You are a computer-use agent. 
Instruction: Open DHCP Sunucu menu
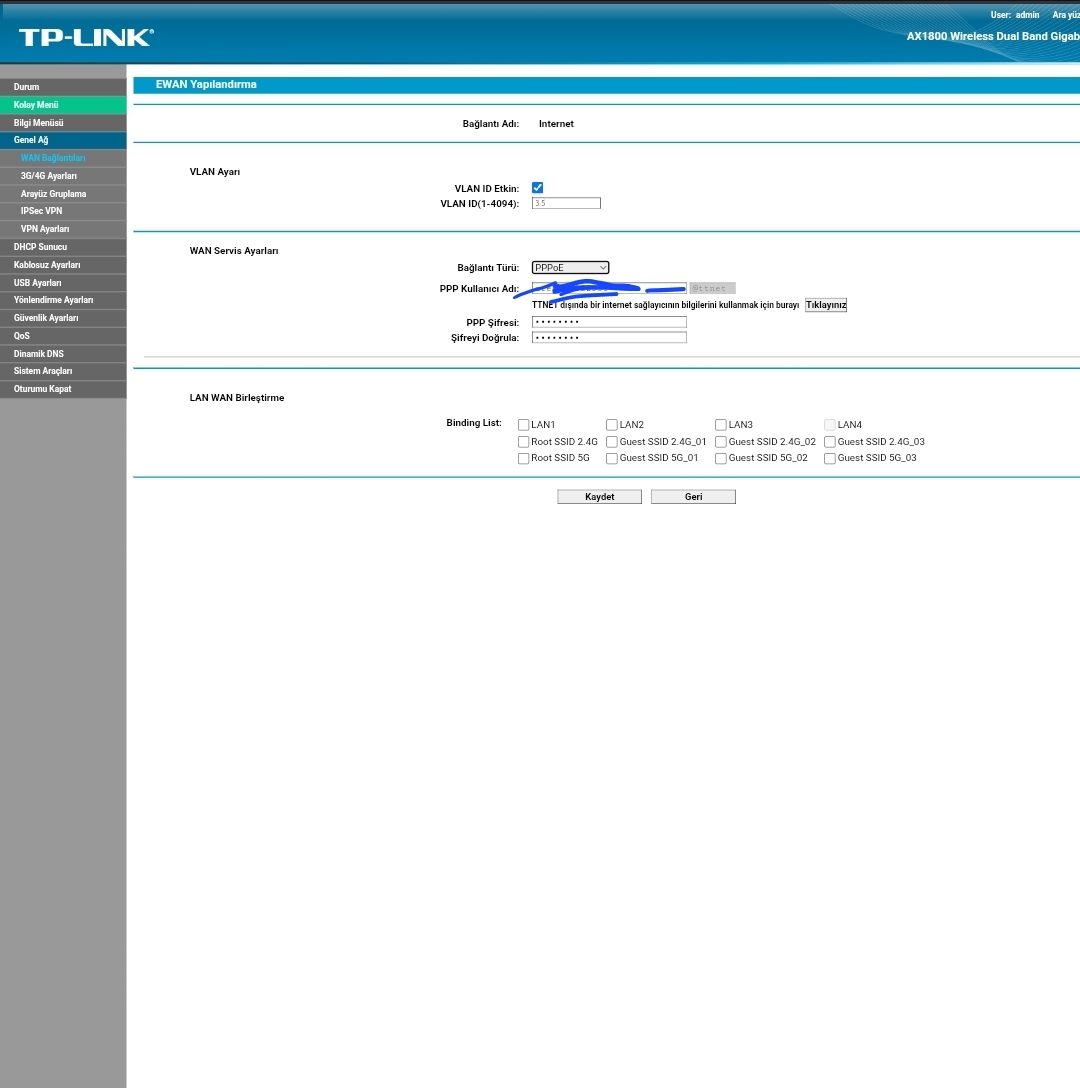(x=63, y=247)
